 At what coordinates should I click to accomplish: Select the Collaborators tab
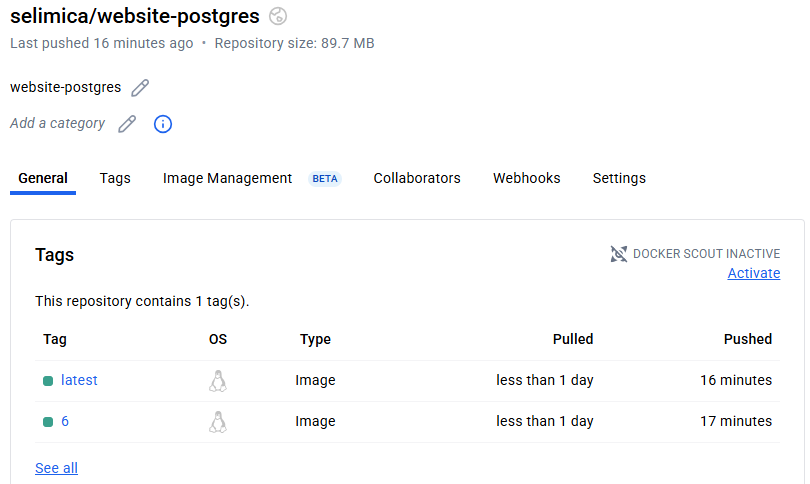(x=417, y=179)
